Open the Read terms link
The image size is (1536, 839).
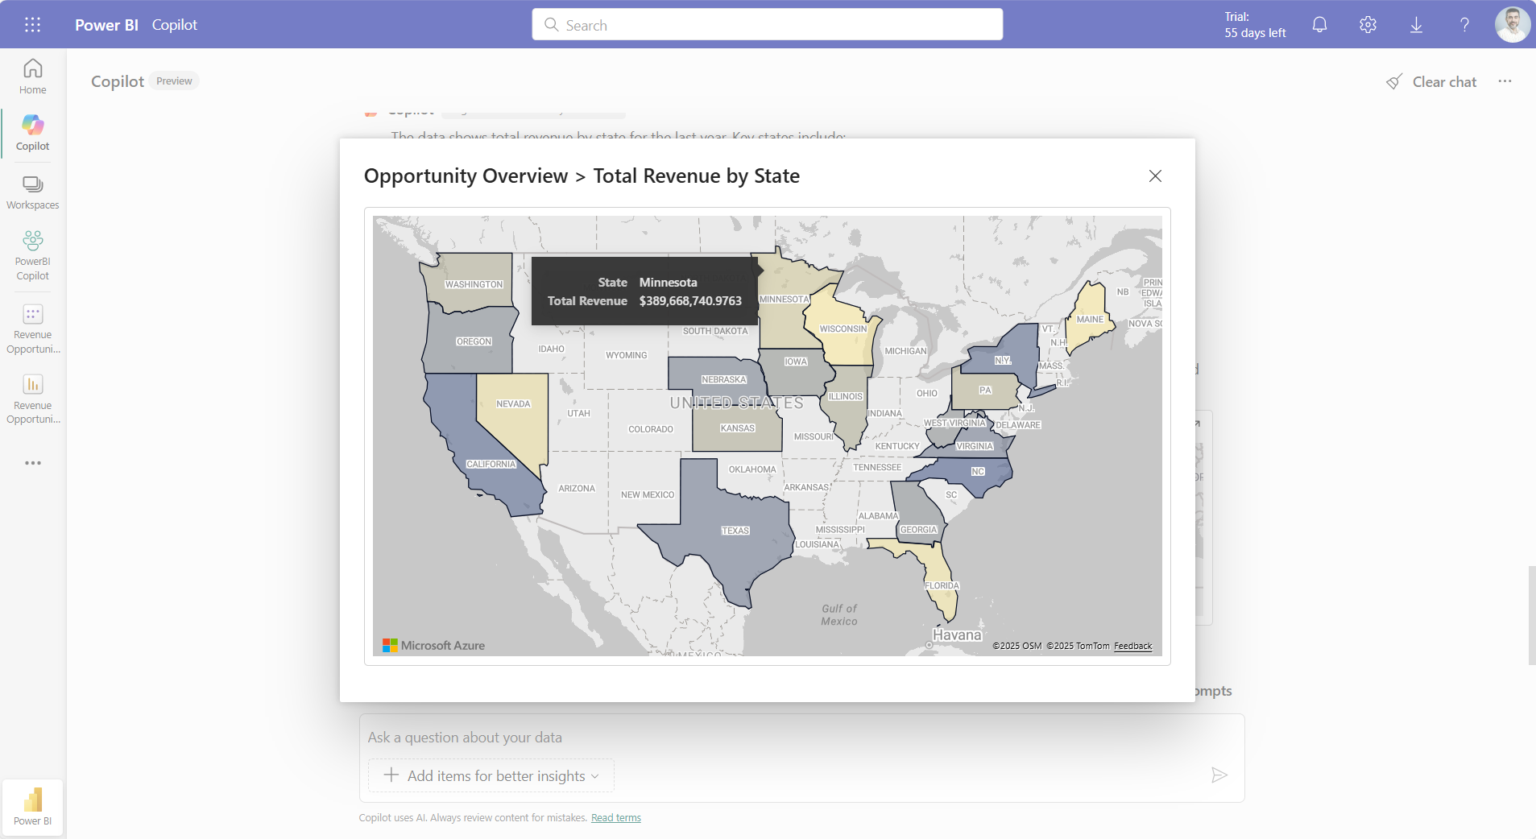[615, 818]
